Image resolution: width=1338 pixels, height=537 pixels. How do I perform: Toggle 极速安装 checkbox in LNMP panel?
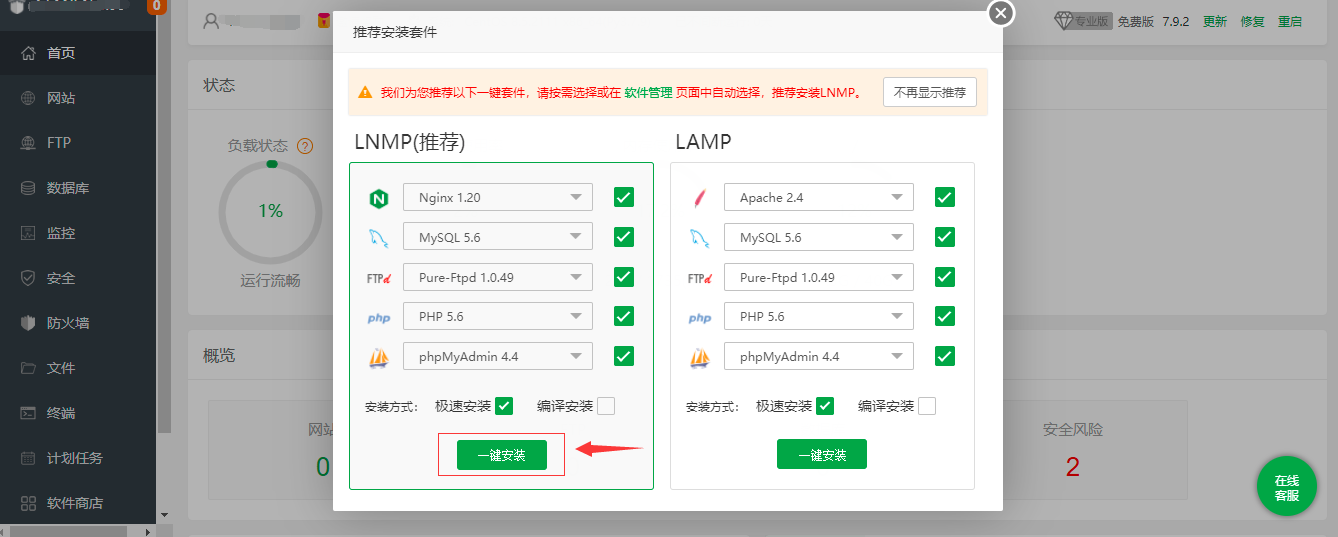click(x=504, y=406)
